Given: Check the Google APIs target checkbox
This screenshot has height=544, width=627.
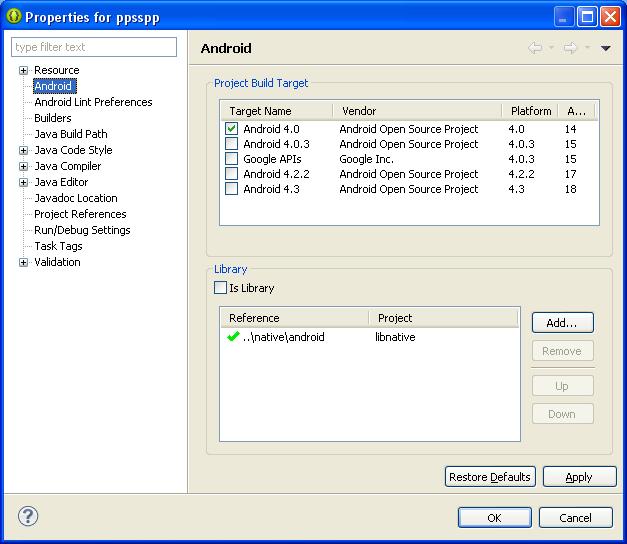Looking at the screenshot, I should point(232,159).
